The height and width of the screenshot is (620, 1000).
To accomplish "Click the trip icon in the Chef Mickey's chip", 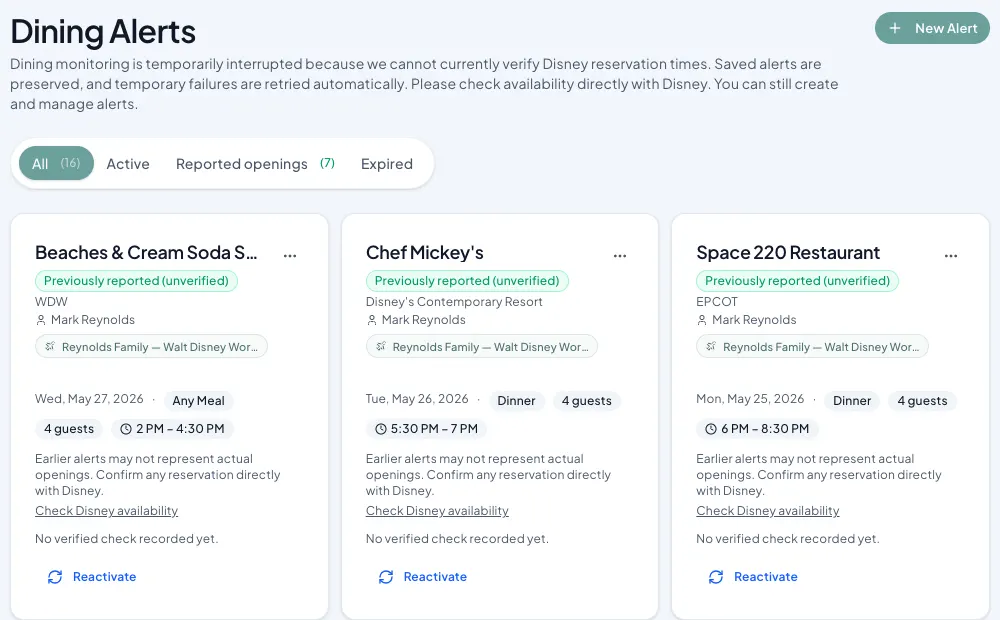I will tap(381, 346).
